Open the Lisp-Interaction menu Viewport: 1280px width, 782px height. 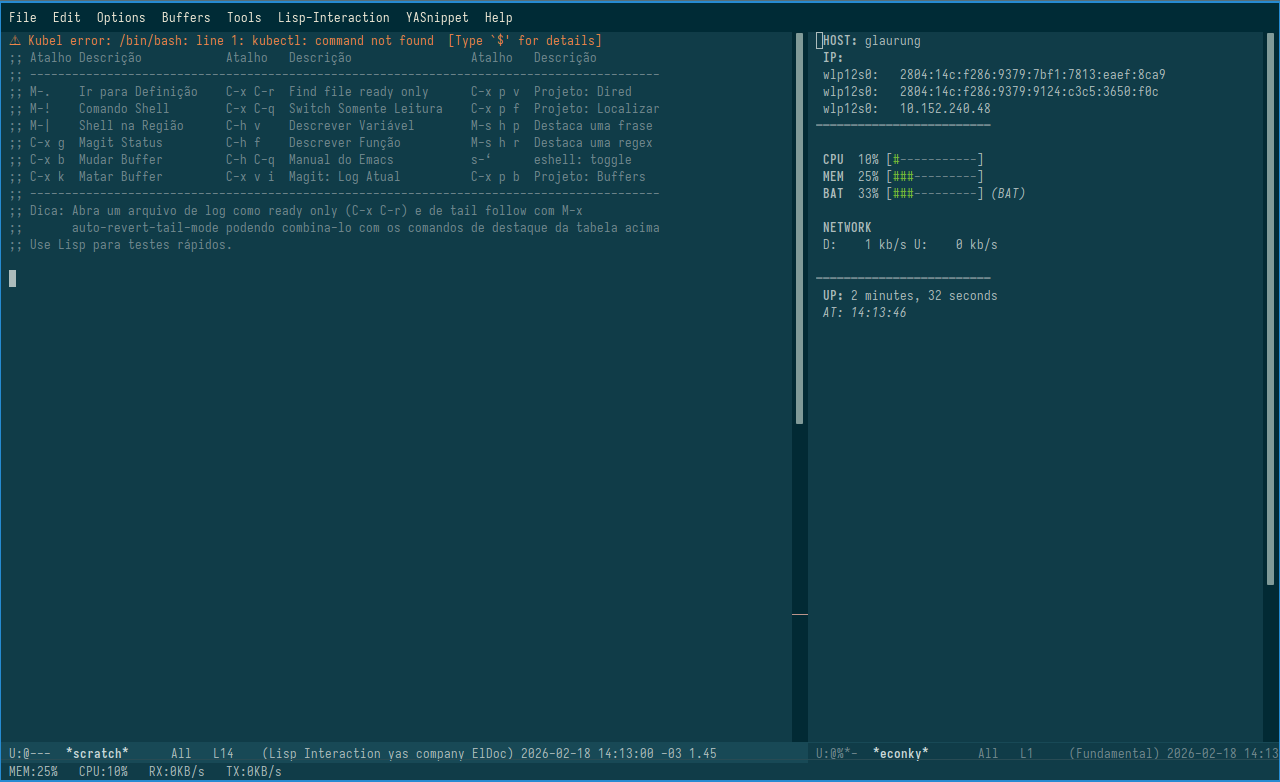[334, 17]
